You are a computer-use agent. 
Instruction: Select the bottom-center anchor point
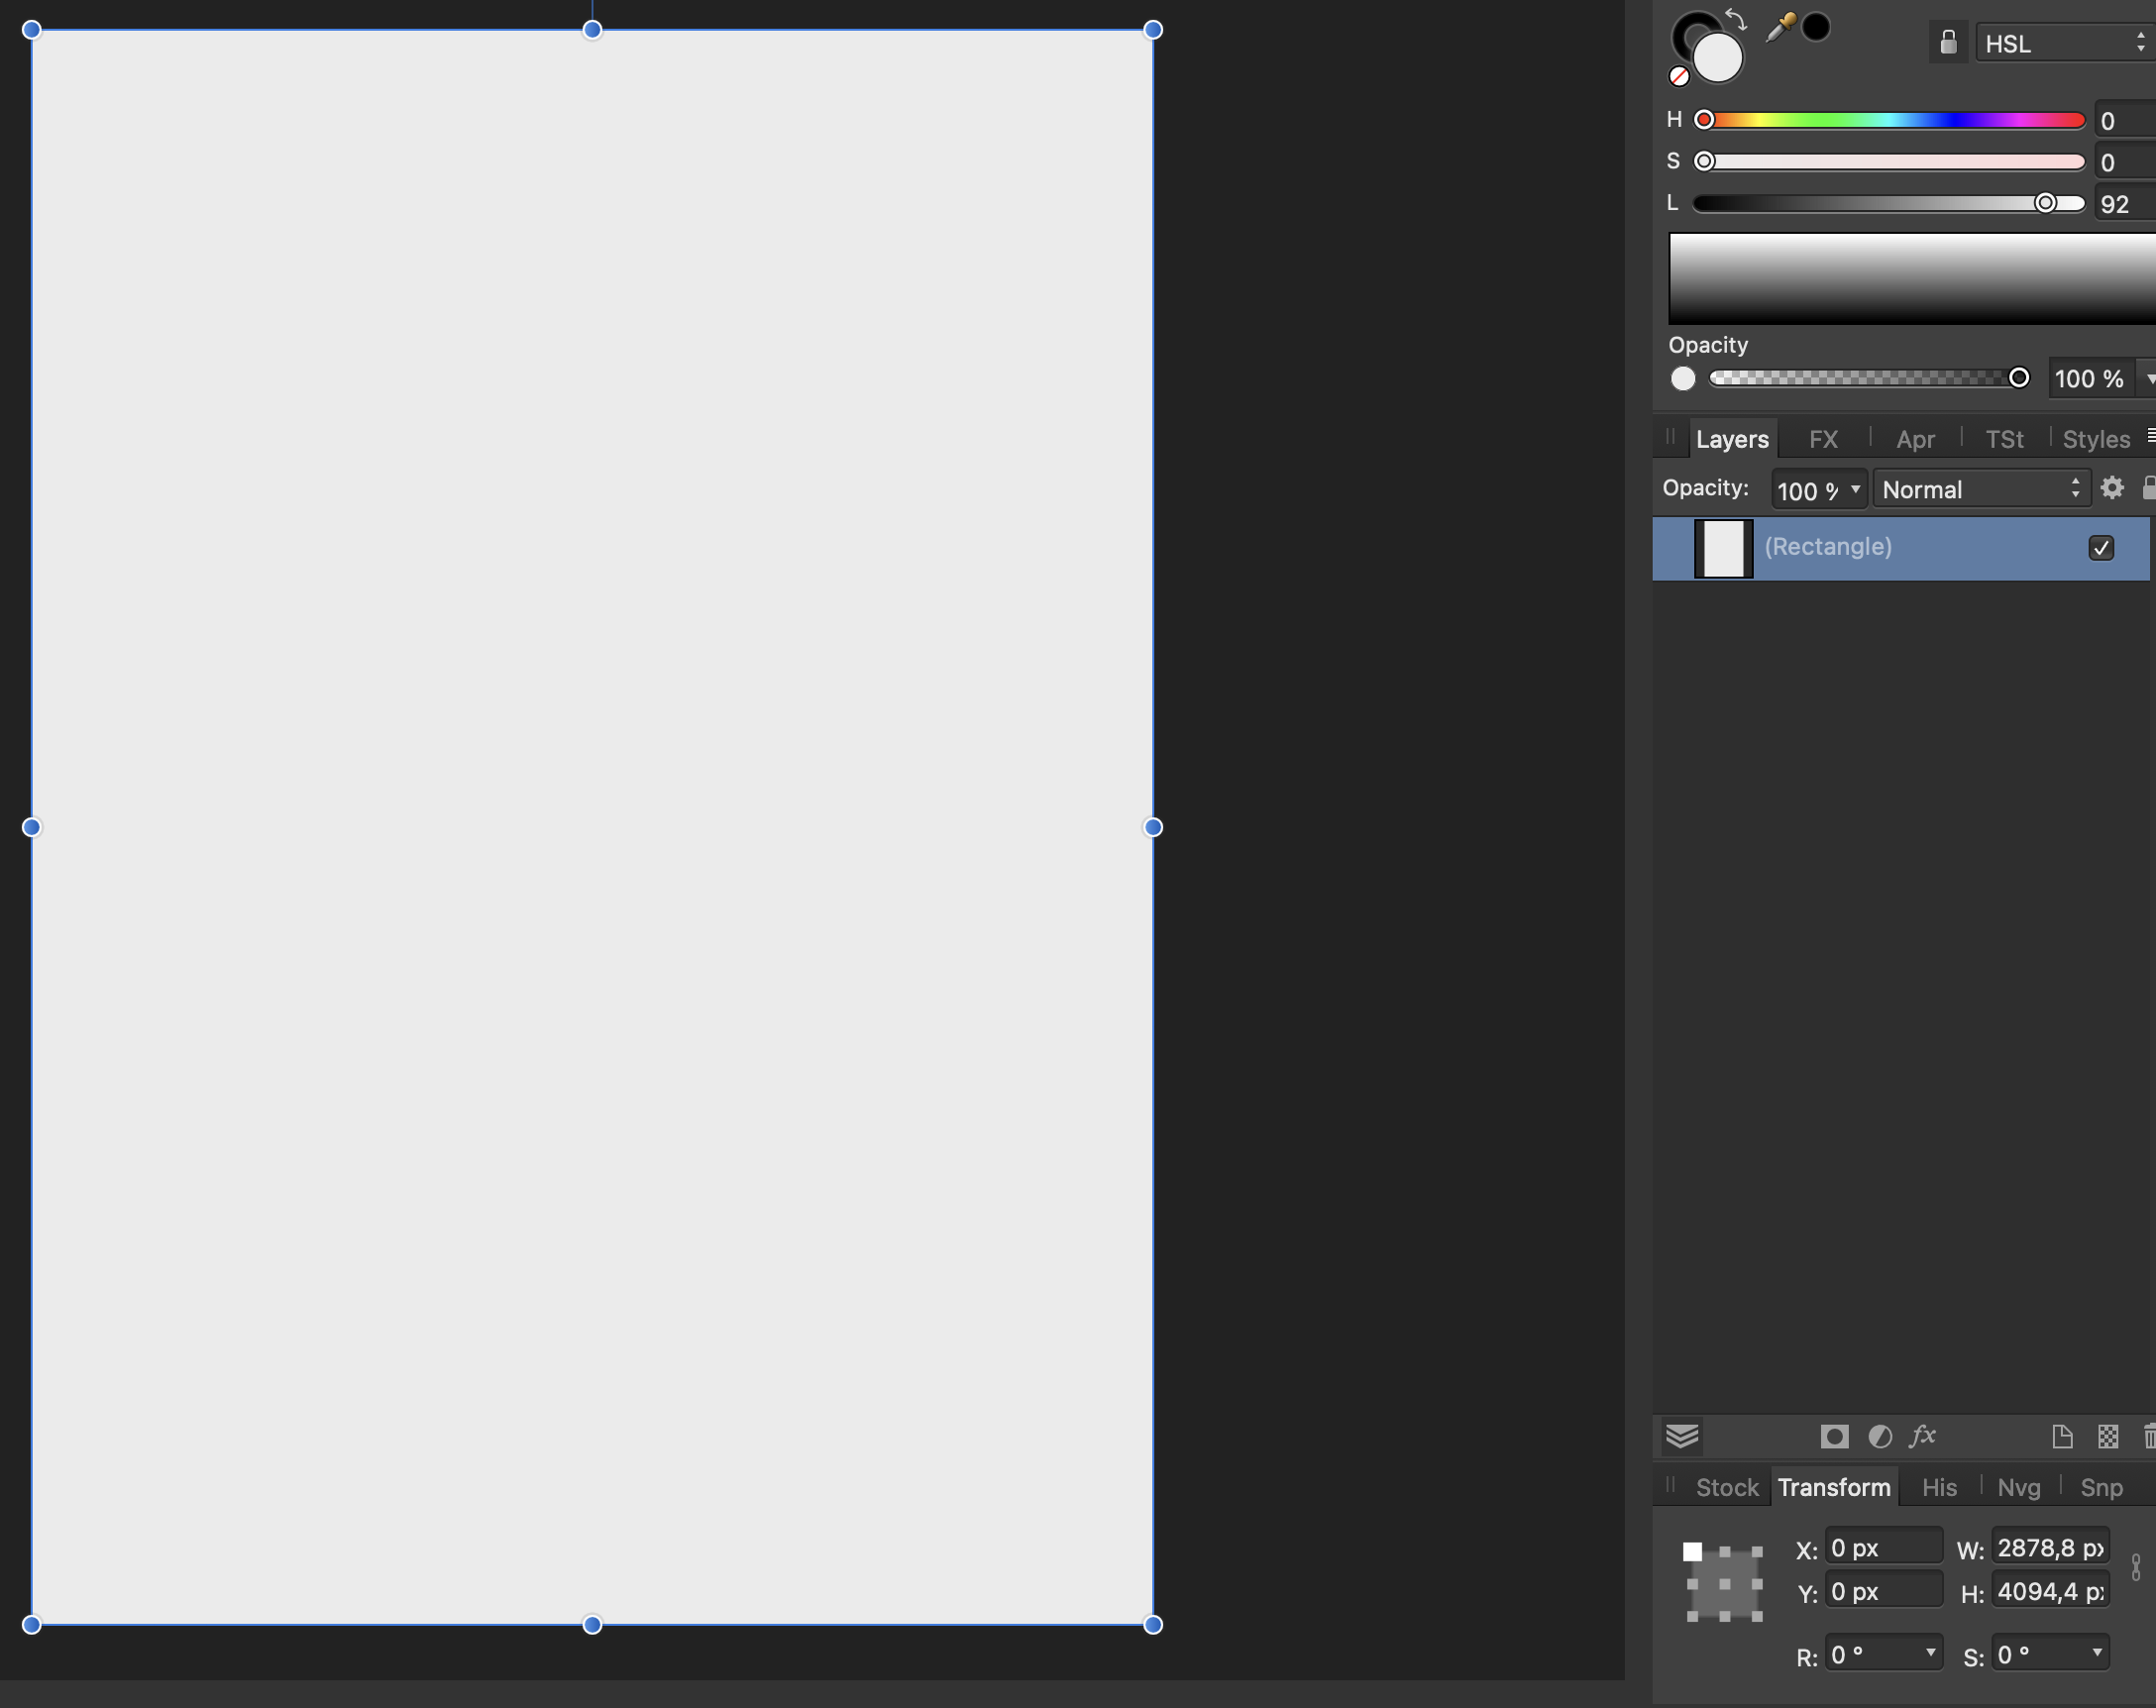click(1725, 1616)
